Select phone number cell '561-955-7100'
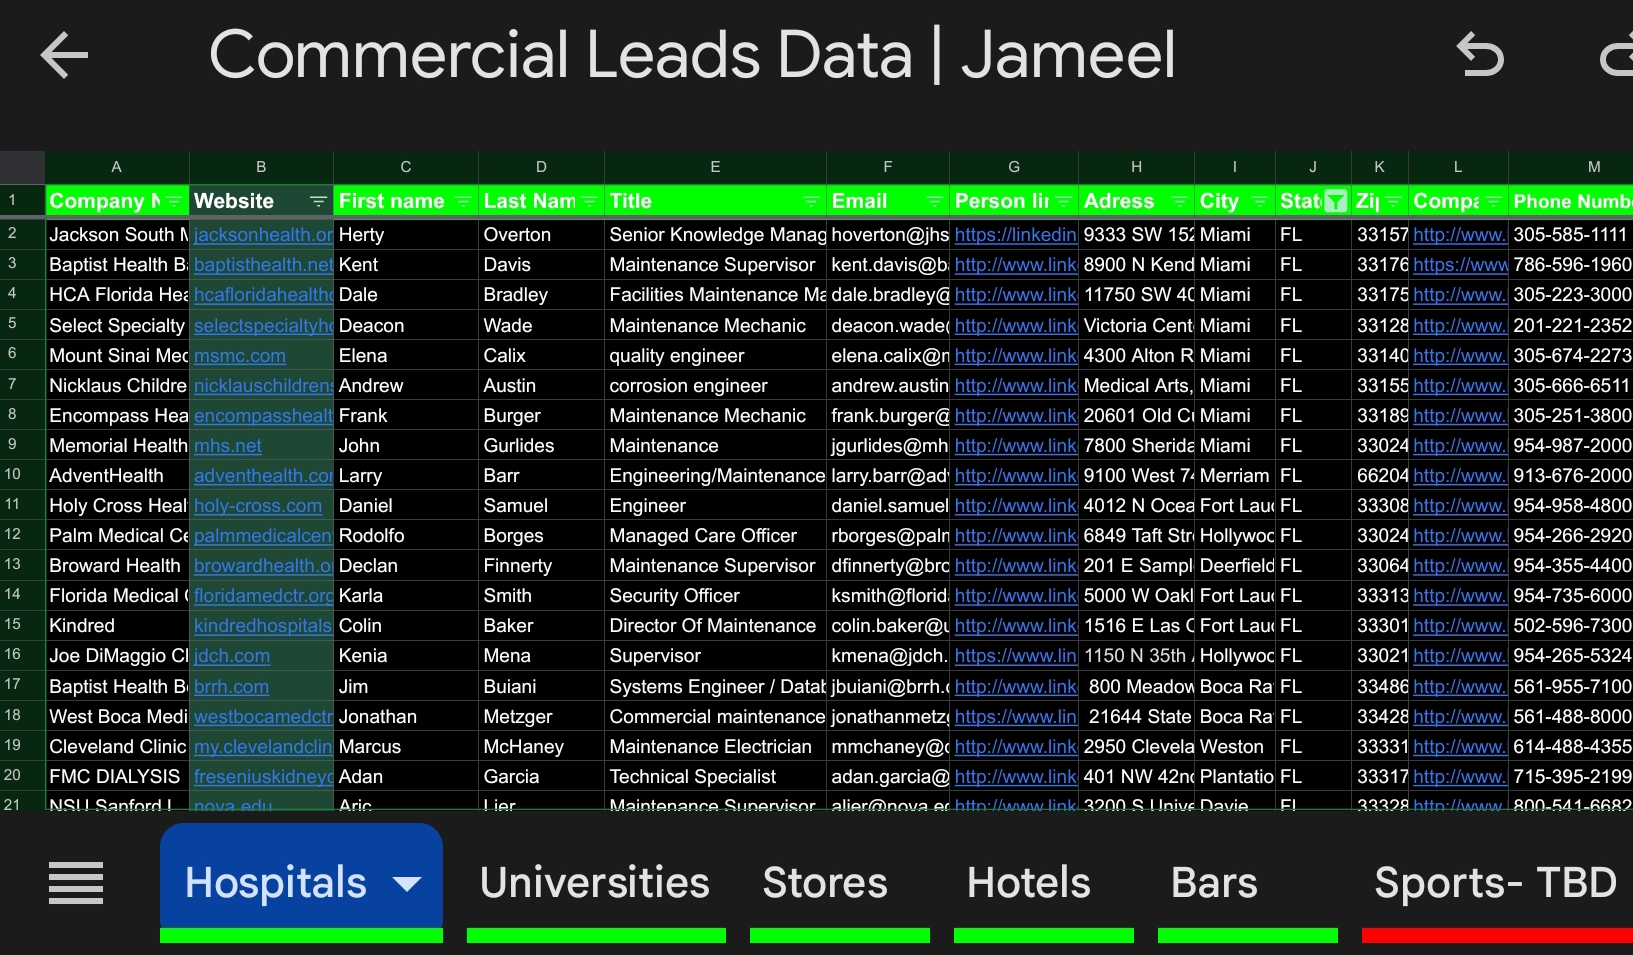The width and height of the screenshot is (1633, 955). click(x=1571, y=687)
